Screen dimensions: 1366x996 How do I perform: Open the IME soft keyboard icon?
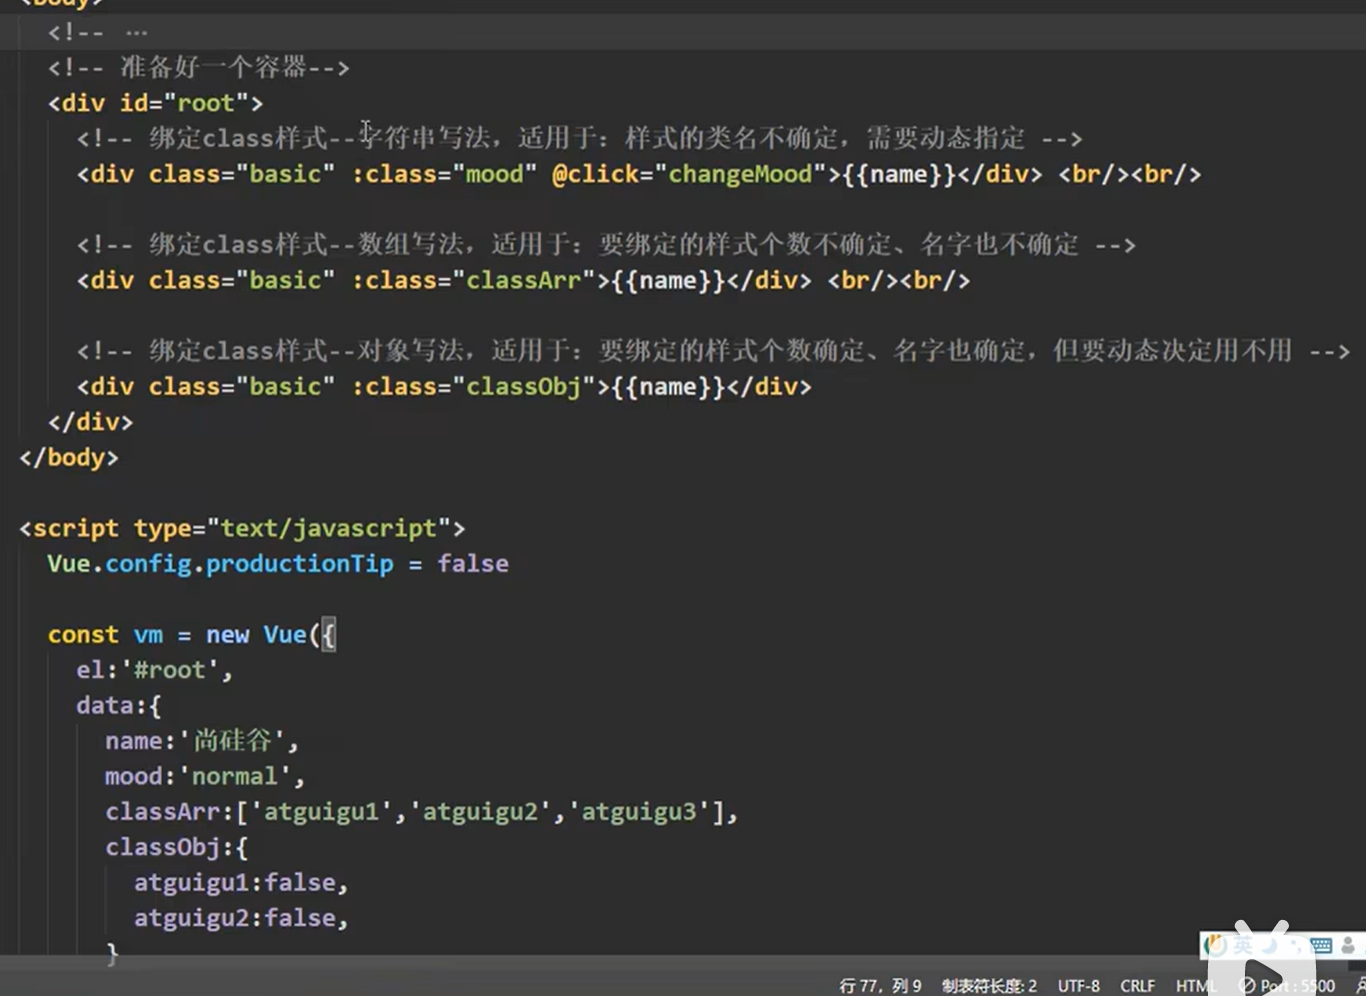point(1321,945)
